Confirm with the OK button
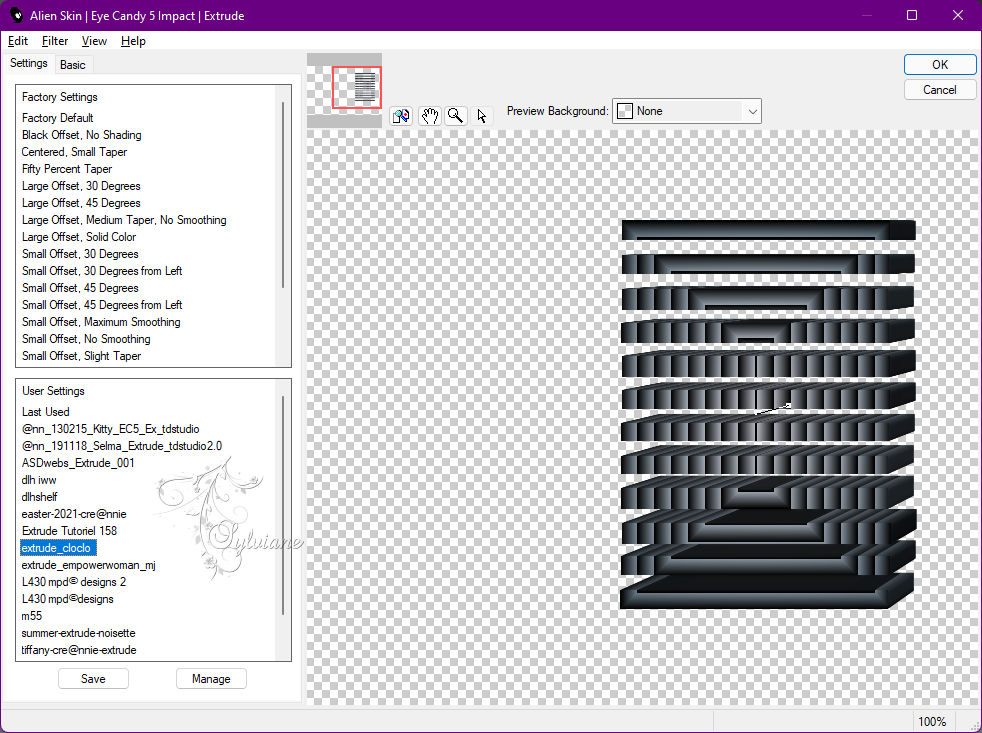Viewport: 982px width, 733px height. click(939, 65)
